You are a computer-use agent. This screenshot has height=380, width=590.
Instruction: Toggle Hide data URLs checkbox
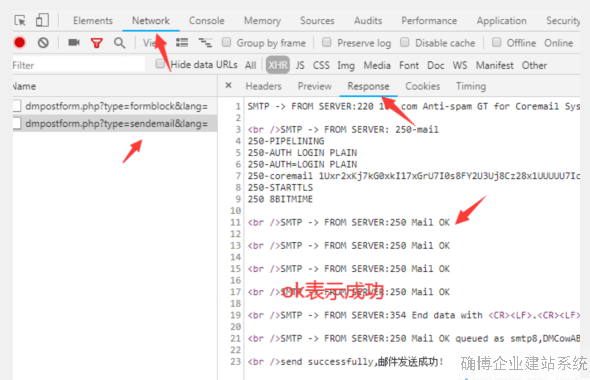click(160, 64)
